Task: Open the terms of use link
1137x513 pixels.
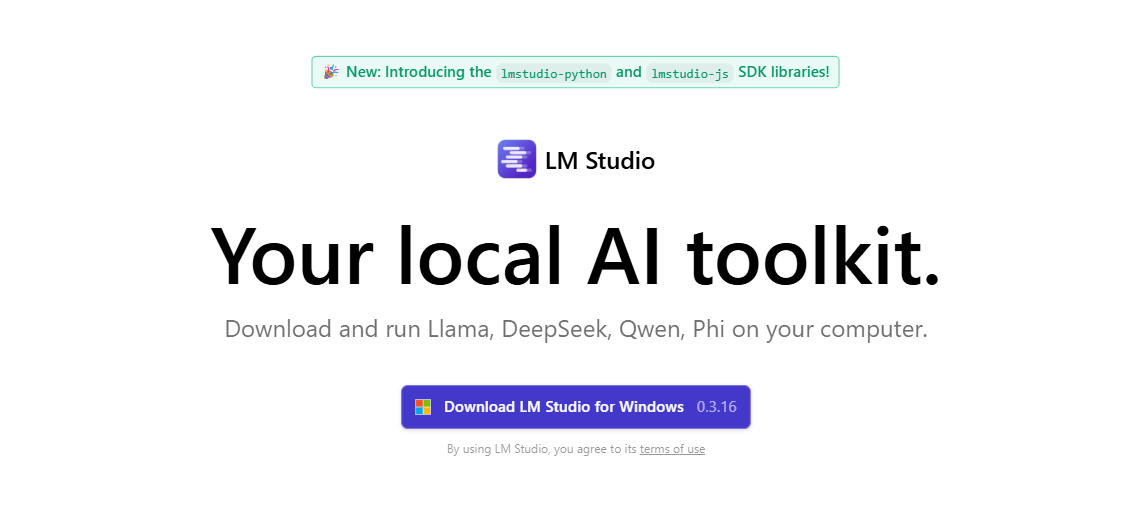Action: click(x=672, y=449)
